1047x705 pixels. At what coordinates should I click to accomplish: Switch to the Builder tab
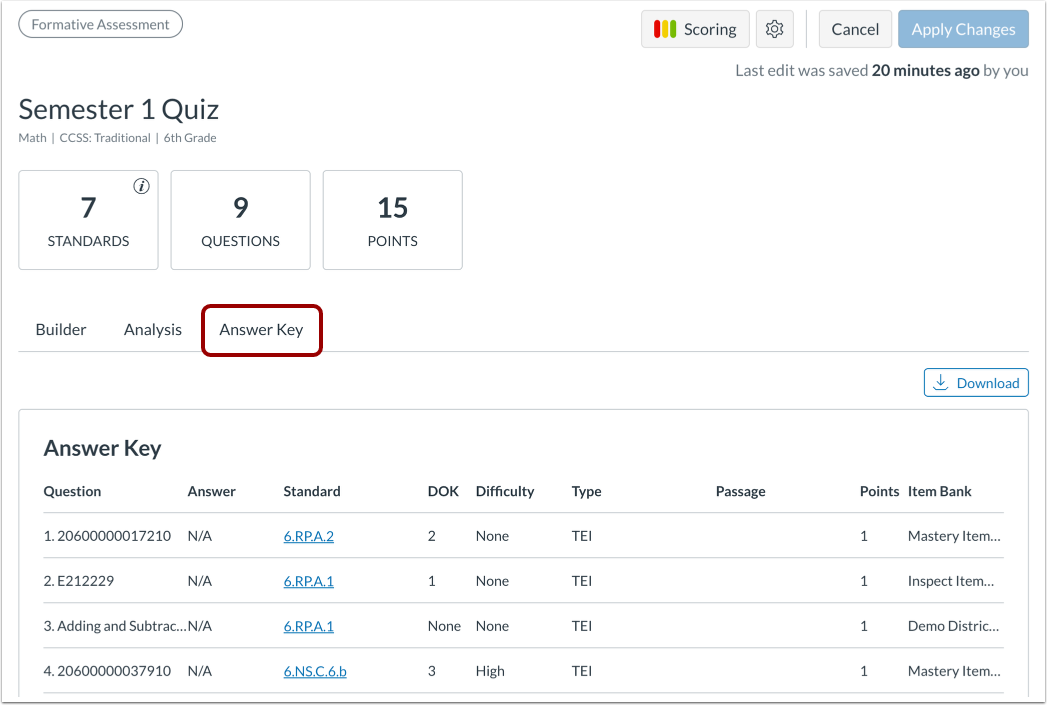[61, 329]
